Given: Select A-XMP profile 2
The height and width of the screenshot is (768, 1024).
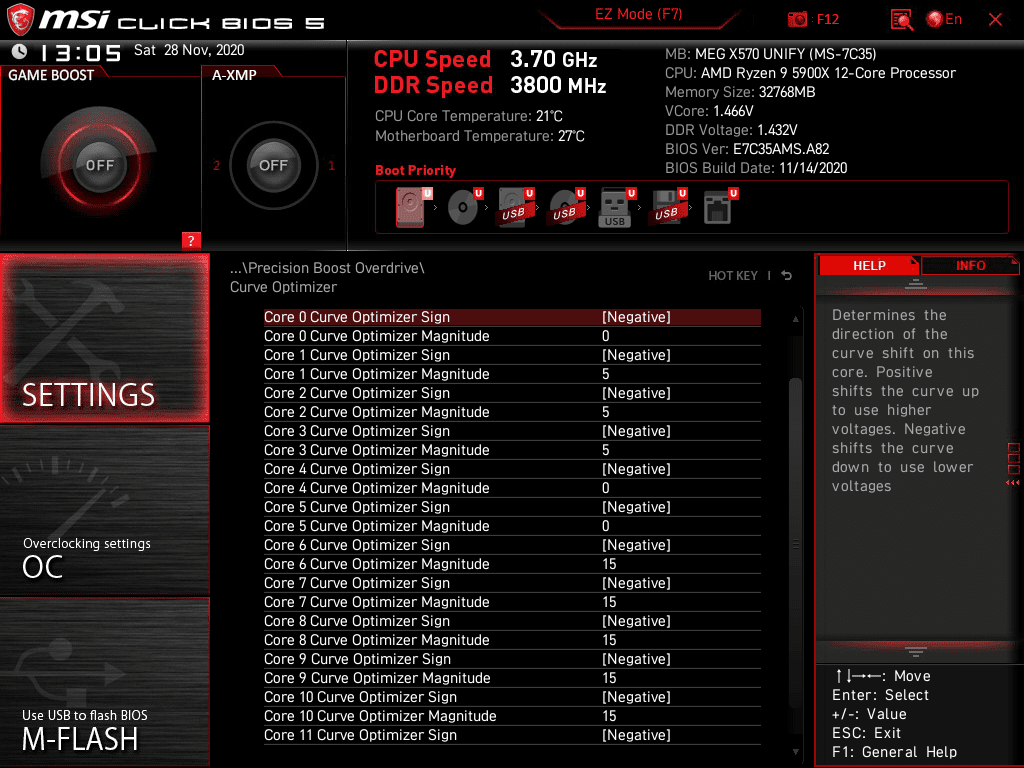Looking at the screenshot, I should 217,166.
